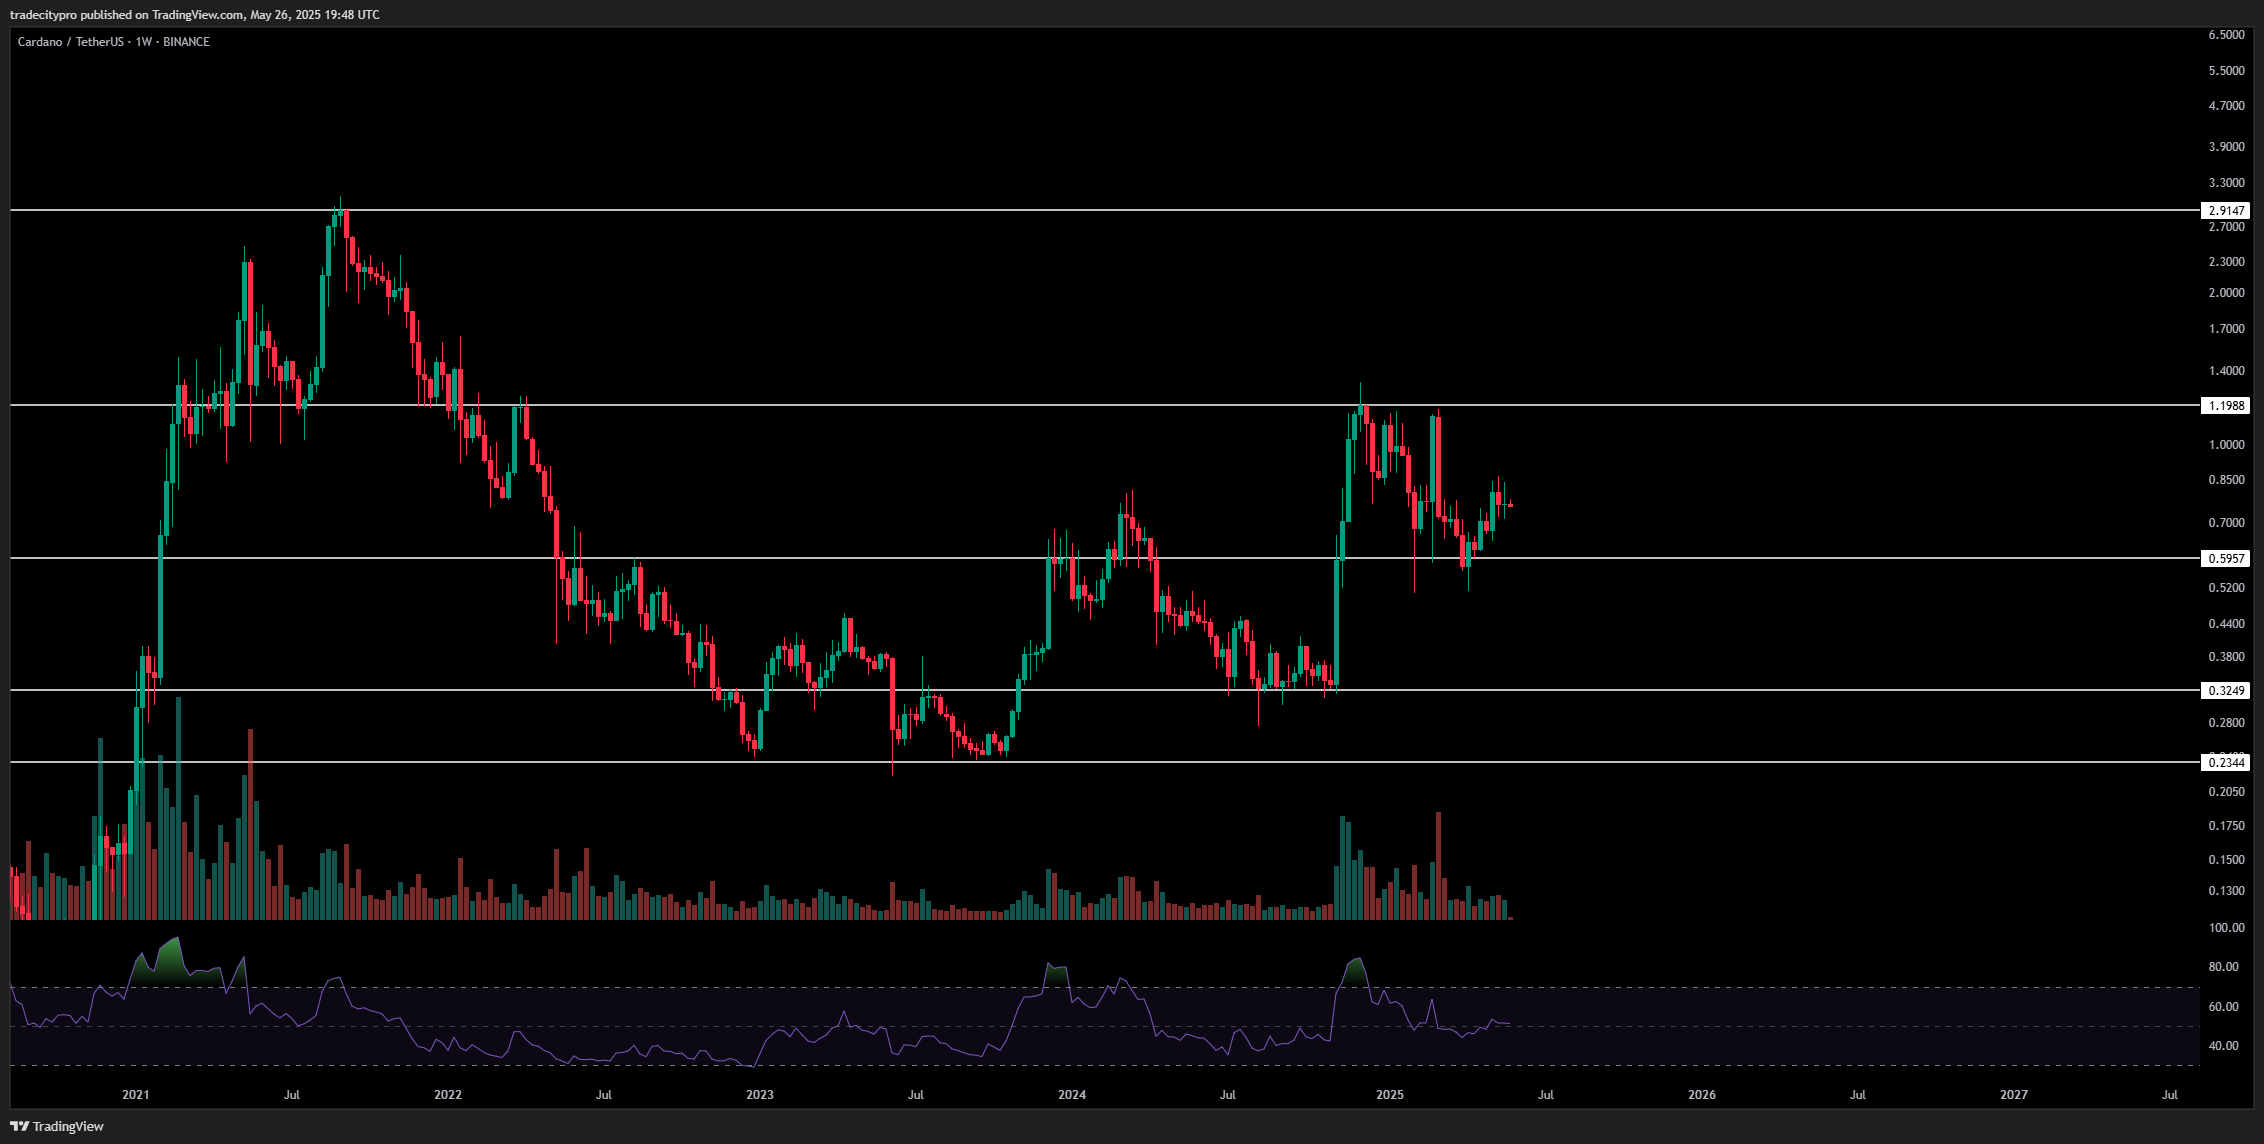Image resolution: width=2264 pixels, height=1144 pixels.
Task: Click the 2.9147 price level label
Action: click(x=2226, y=210)
